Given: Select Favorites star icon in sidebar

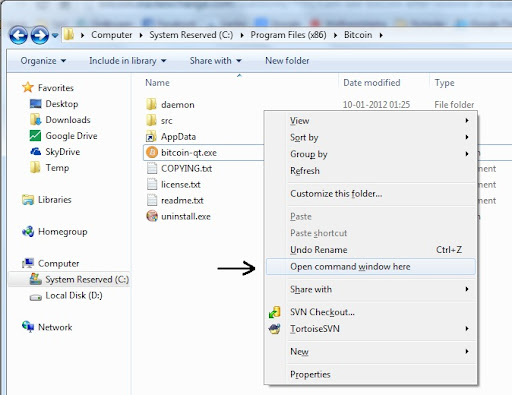Looking at the screenshot, I should tap(28, 88).
